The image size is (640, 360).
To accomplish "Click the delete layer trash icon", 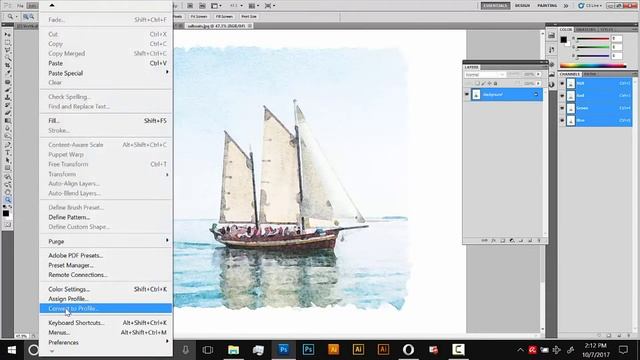I will tap(539, 241).
